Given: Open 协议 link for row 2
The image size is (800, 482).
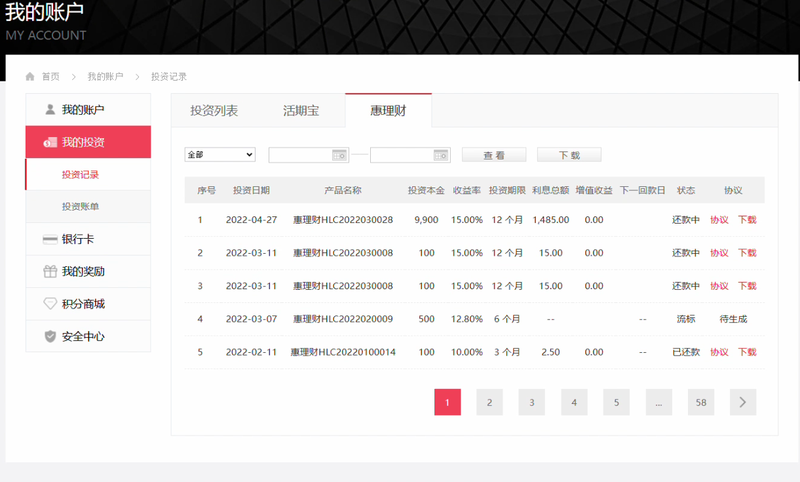Looking at the screenshot, I should coord(719,253).
